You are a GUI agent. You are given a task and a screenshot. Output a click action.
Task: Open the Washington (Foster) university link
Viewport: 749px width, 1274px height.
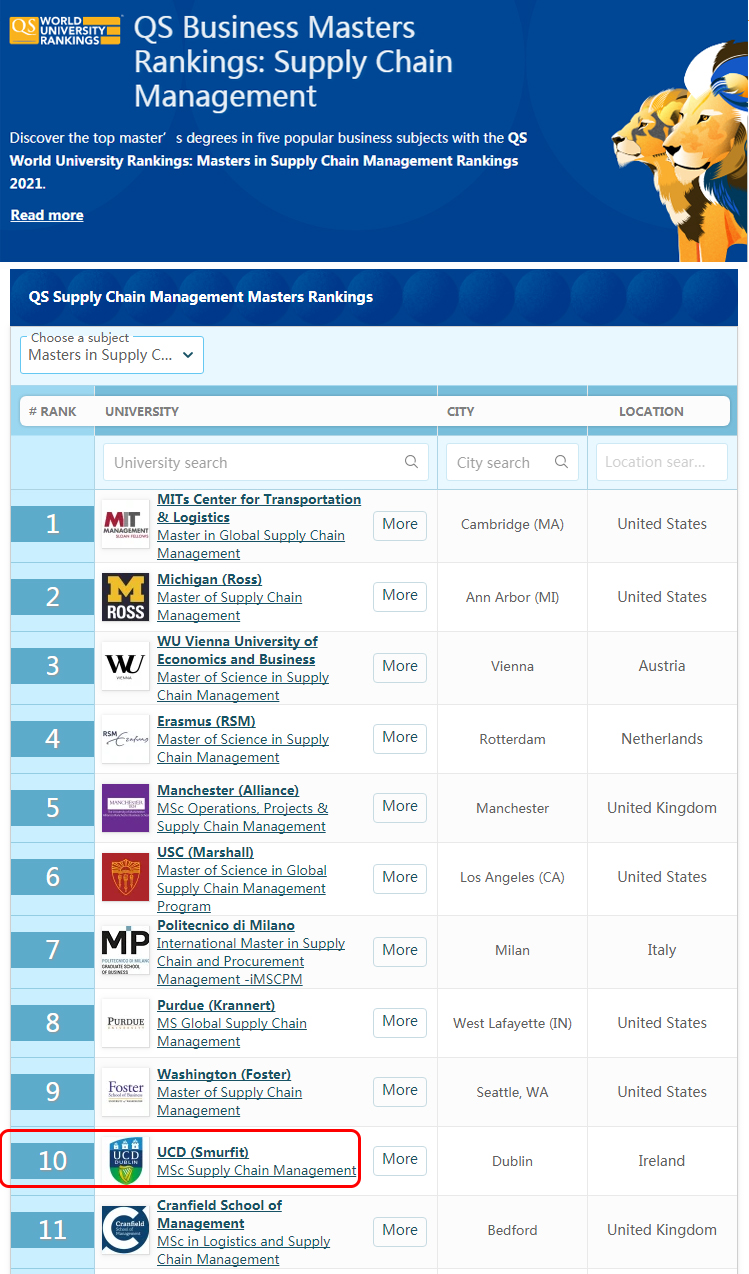[x=224, y=1074]
